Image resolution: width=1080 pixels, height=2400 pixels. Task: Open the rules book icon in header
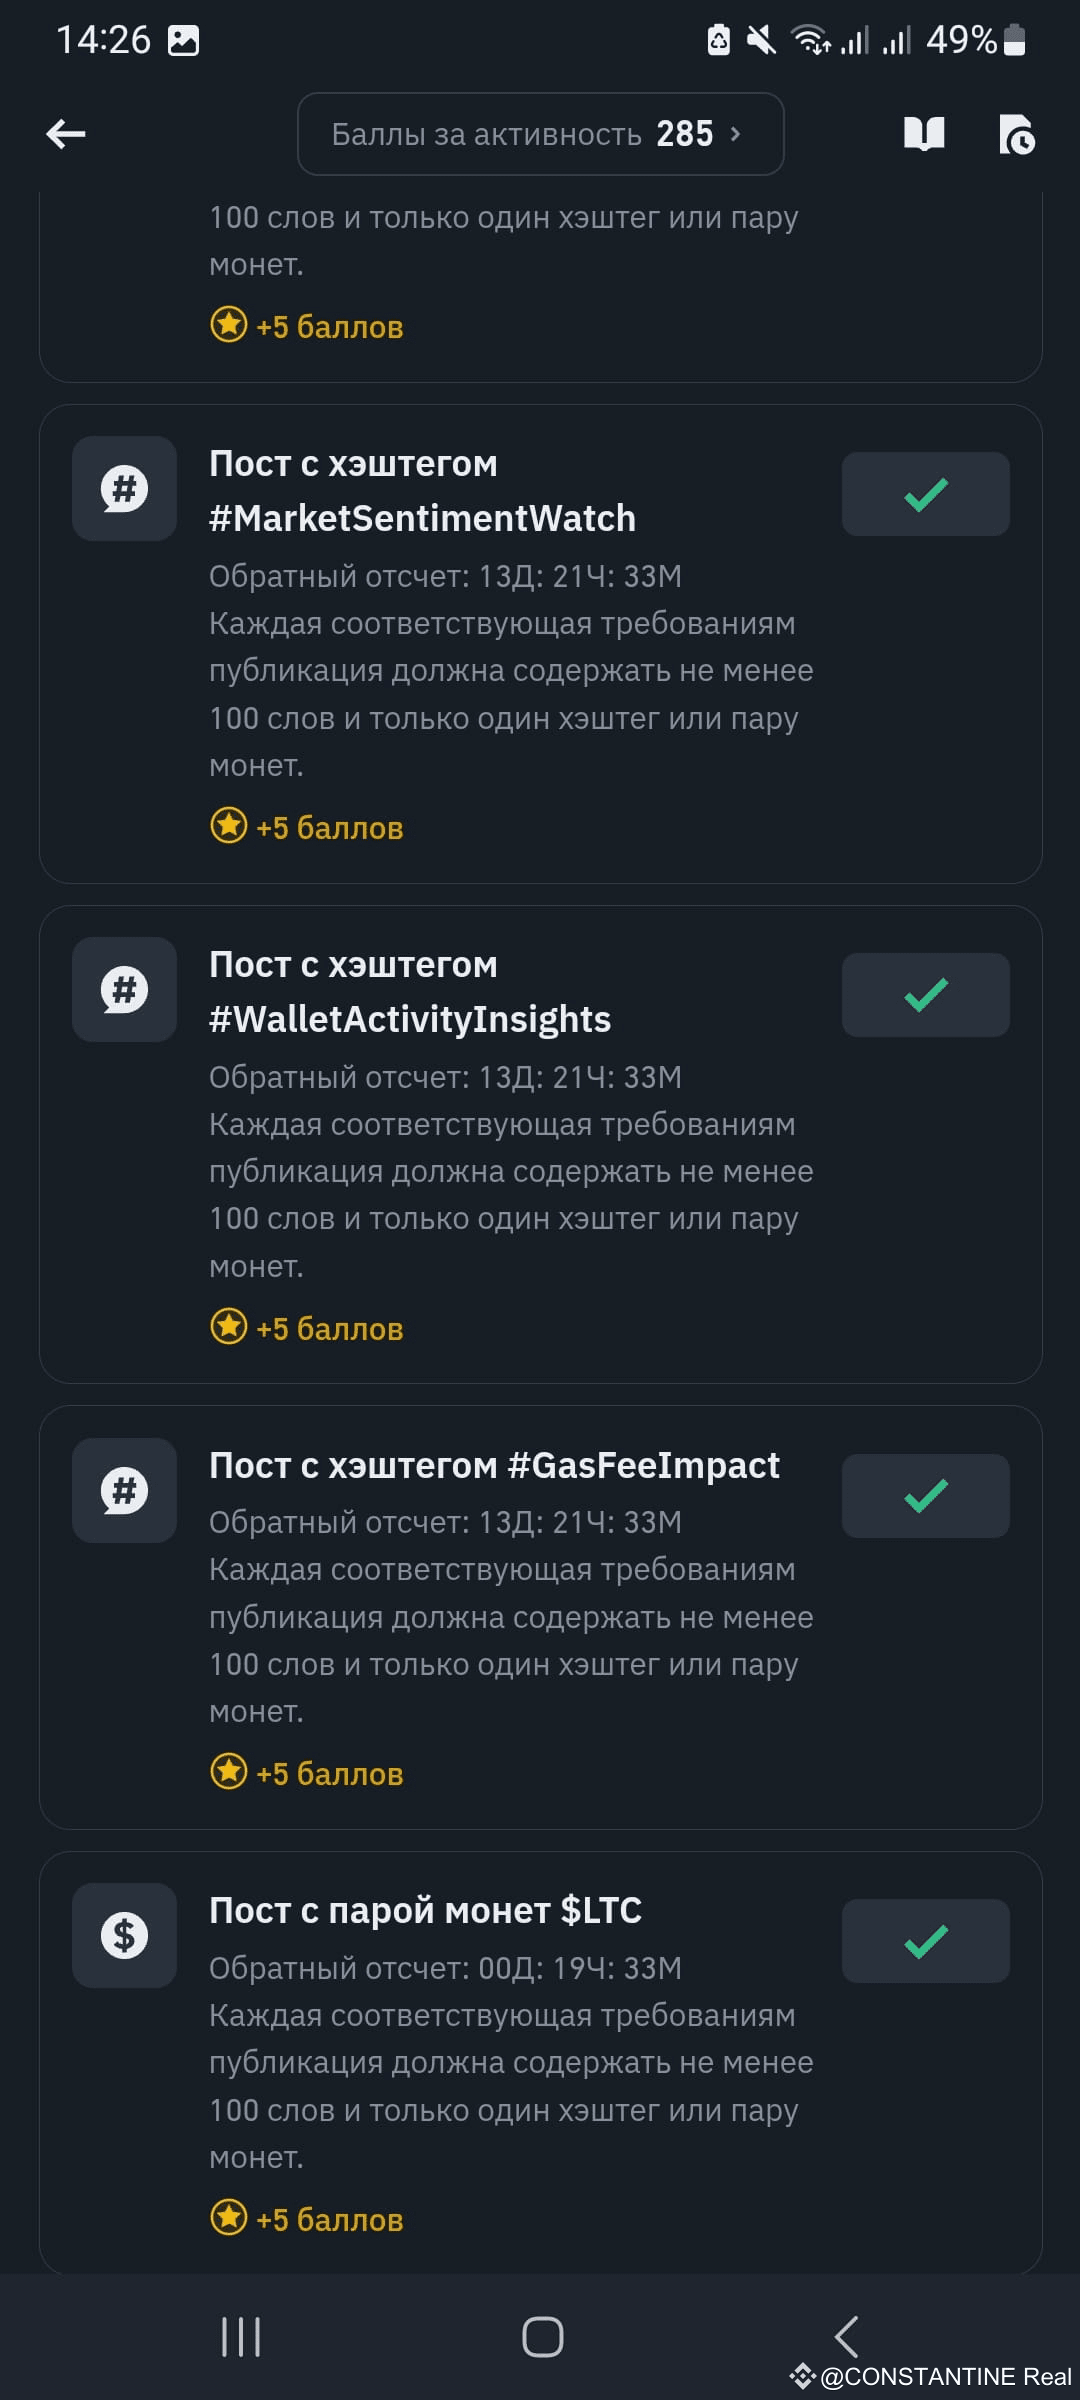[923, 134]
